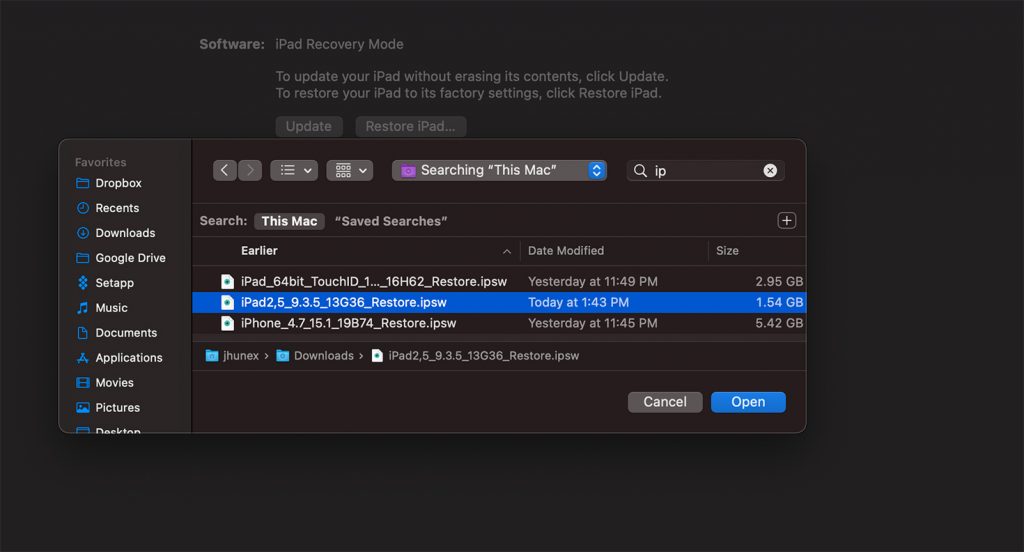Toggle sort order with the column caret

(507, 252)
